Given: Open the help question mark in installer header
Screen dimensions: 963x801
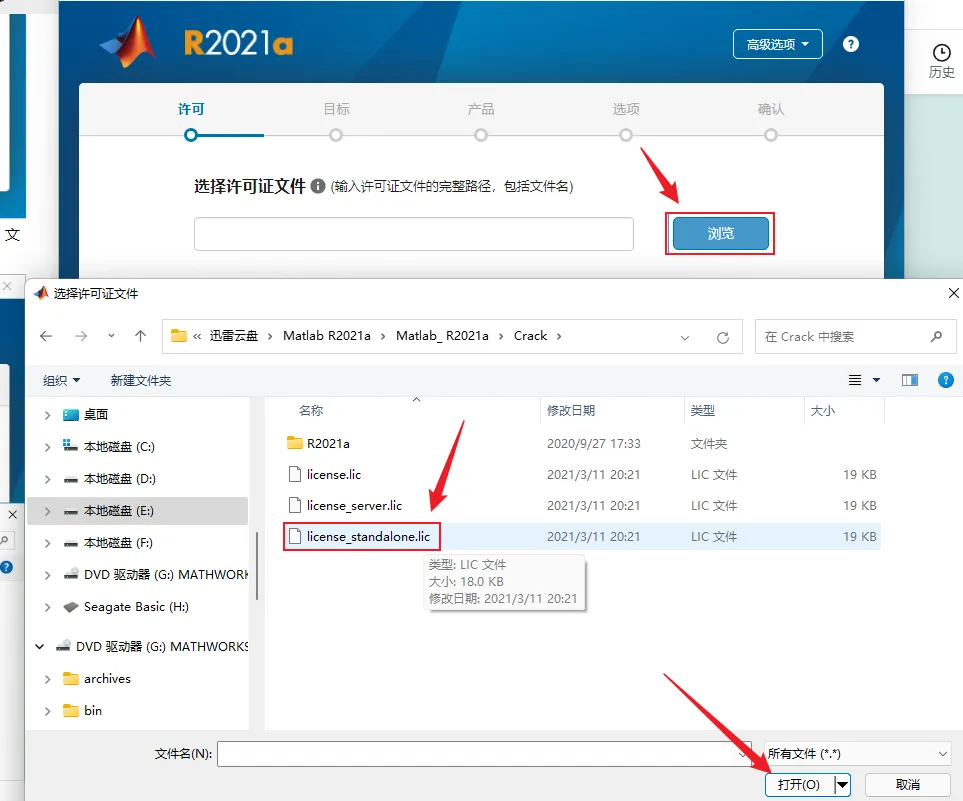Looking at the screenshot, I should pyautogui.click(x=851, y=44).
